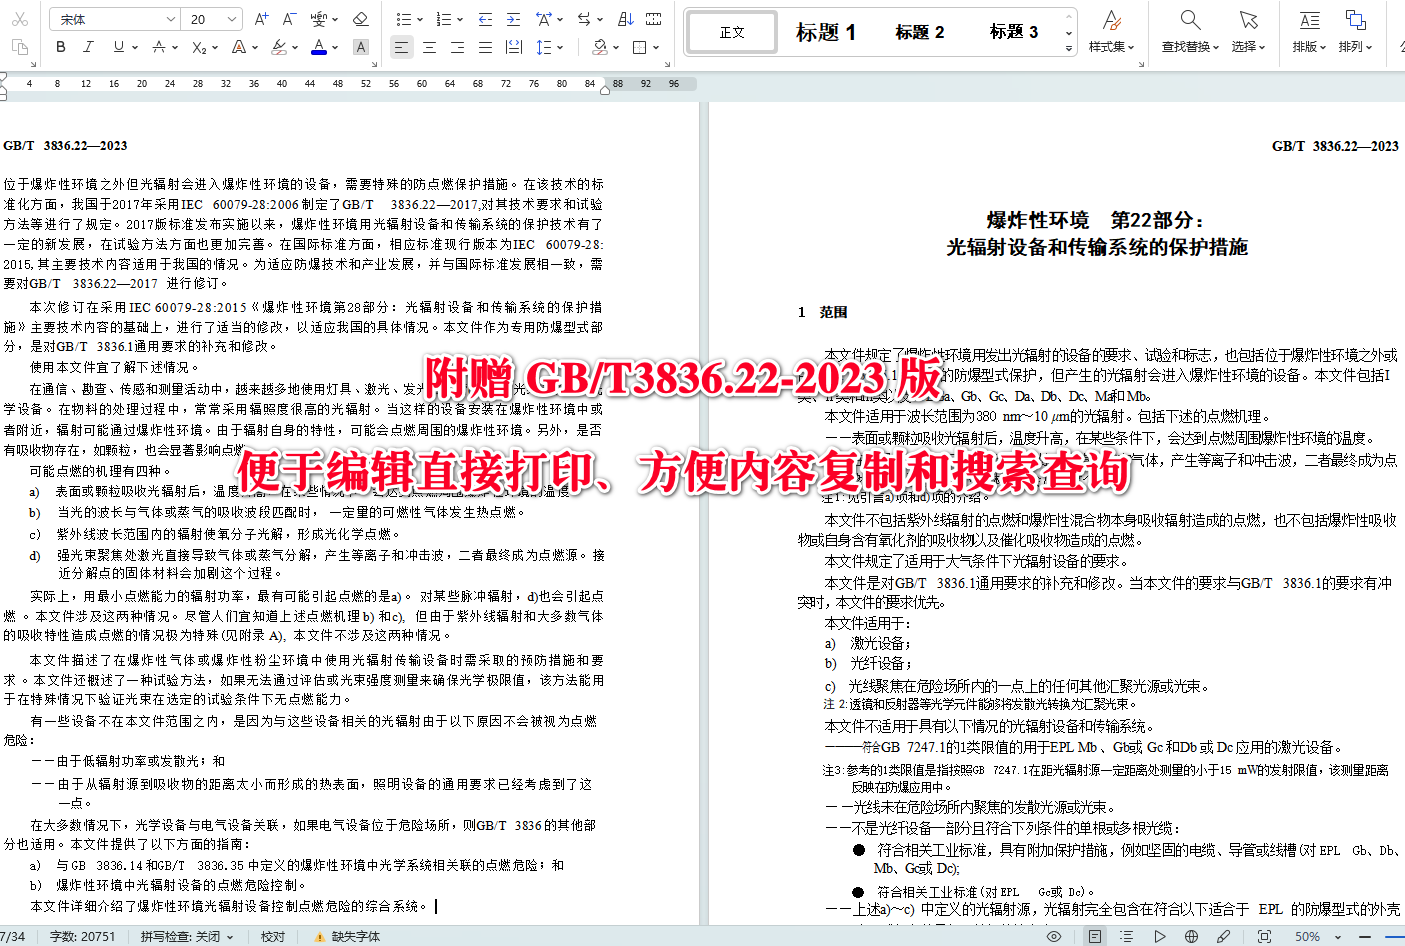Click the Subscript X2 icon

click(199, 47)
